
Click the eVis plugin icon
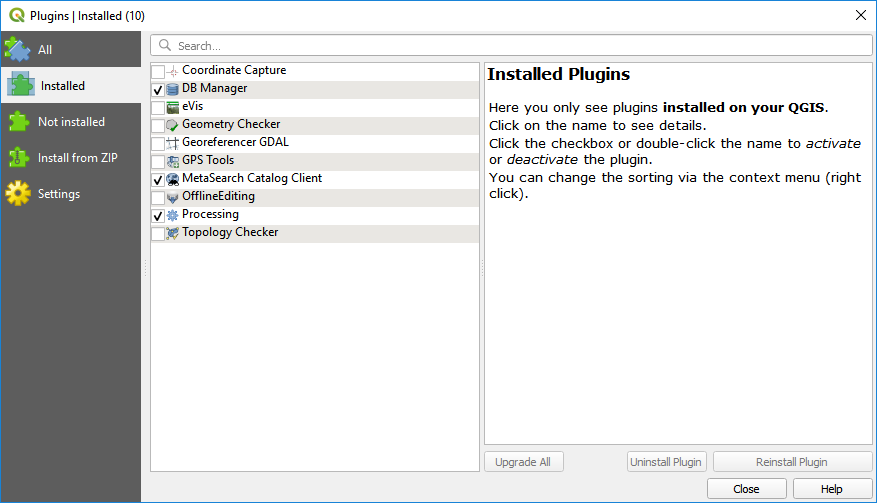pos(173,107)
